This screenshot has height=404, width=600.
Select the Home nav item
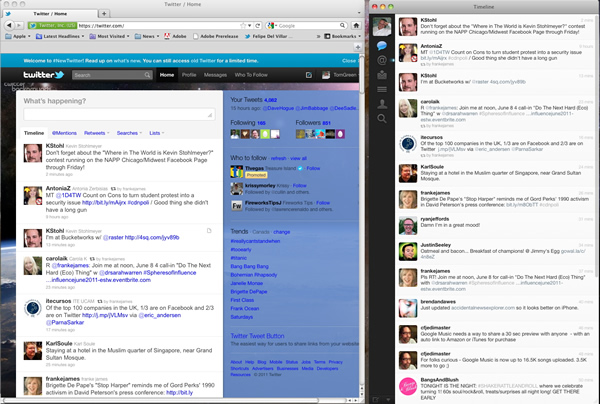pos(167,75)
